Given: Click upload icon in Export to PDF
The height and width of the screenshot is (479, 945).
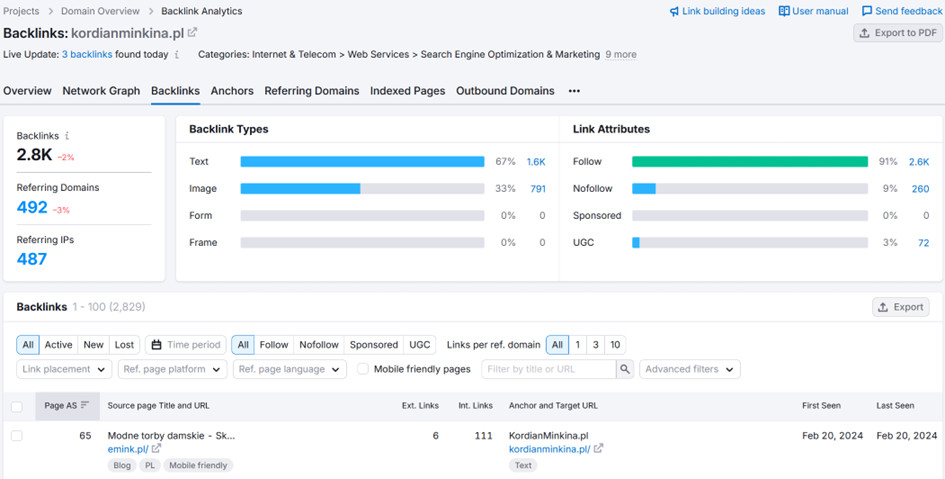Looking at the screenshot, I should pyautogui.click(x=864, y=33).
